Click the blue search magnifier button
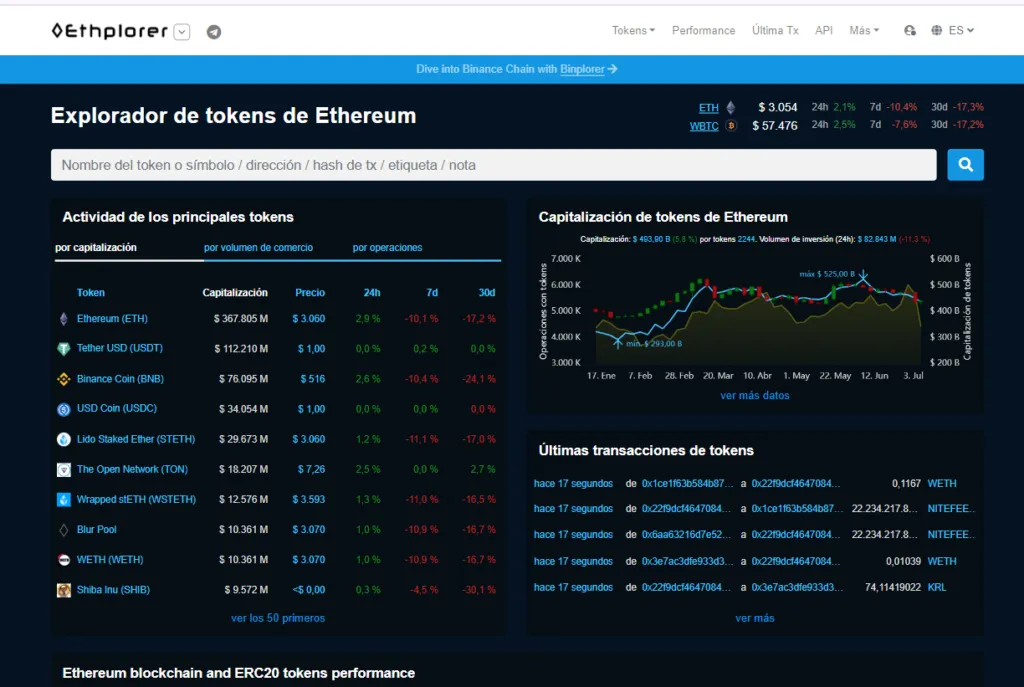The height and width of the screenshot is (687, 1024). [966, 165]
